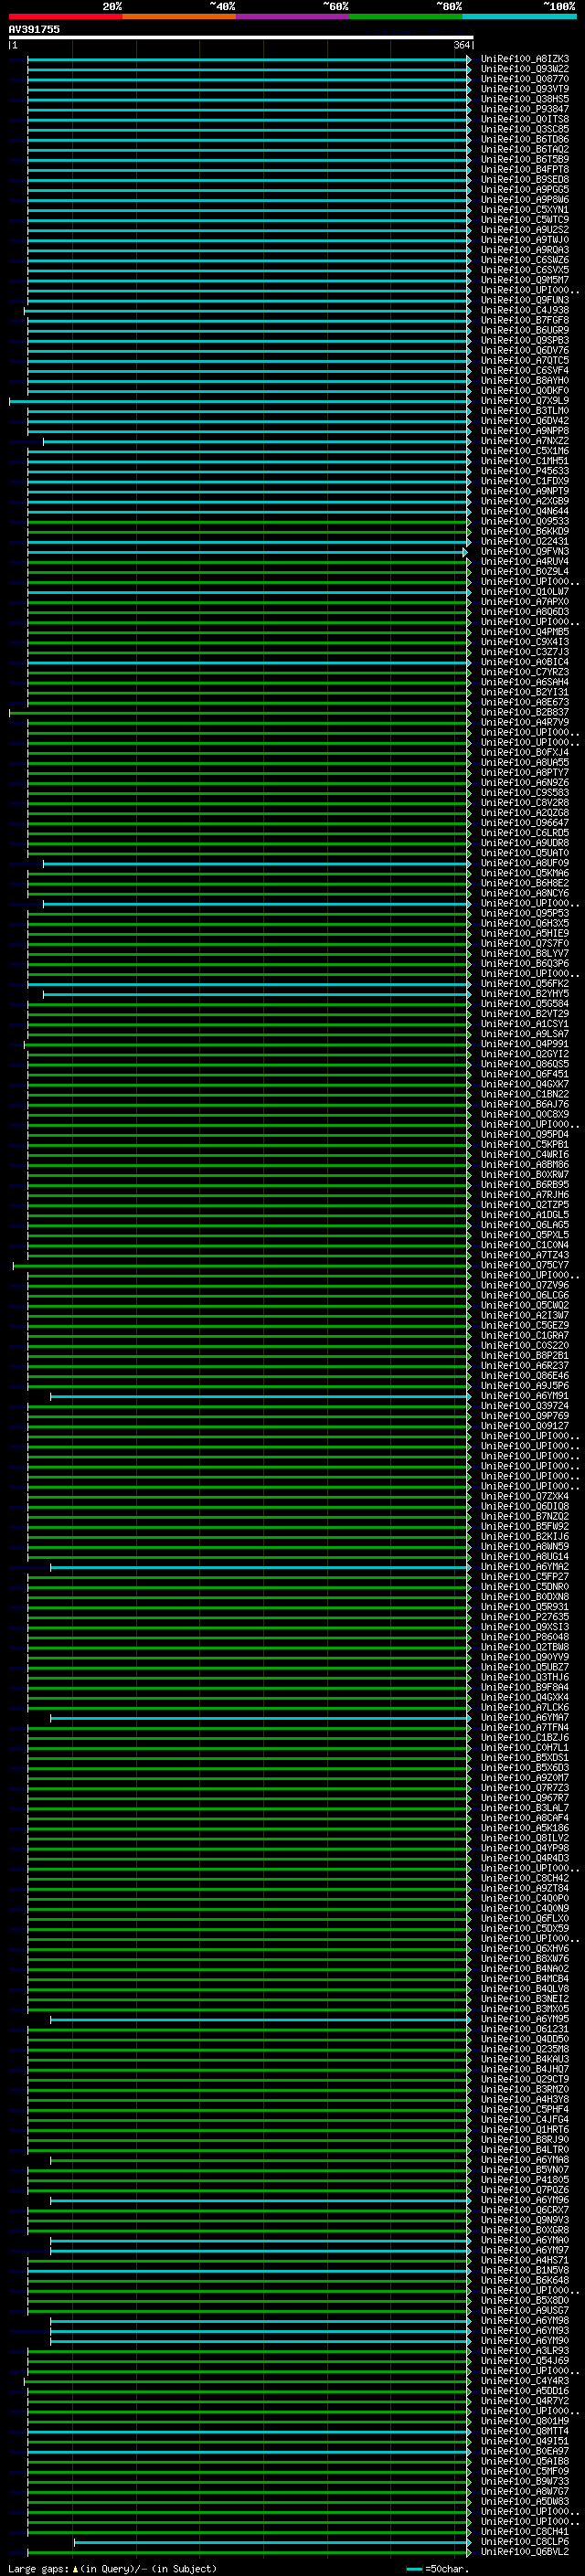Select hit UniRef100_Q6XHV6

525,1950
